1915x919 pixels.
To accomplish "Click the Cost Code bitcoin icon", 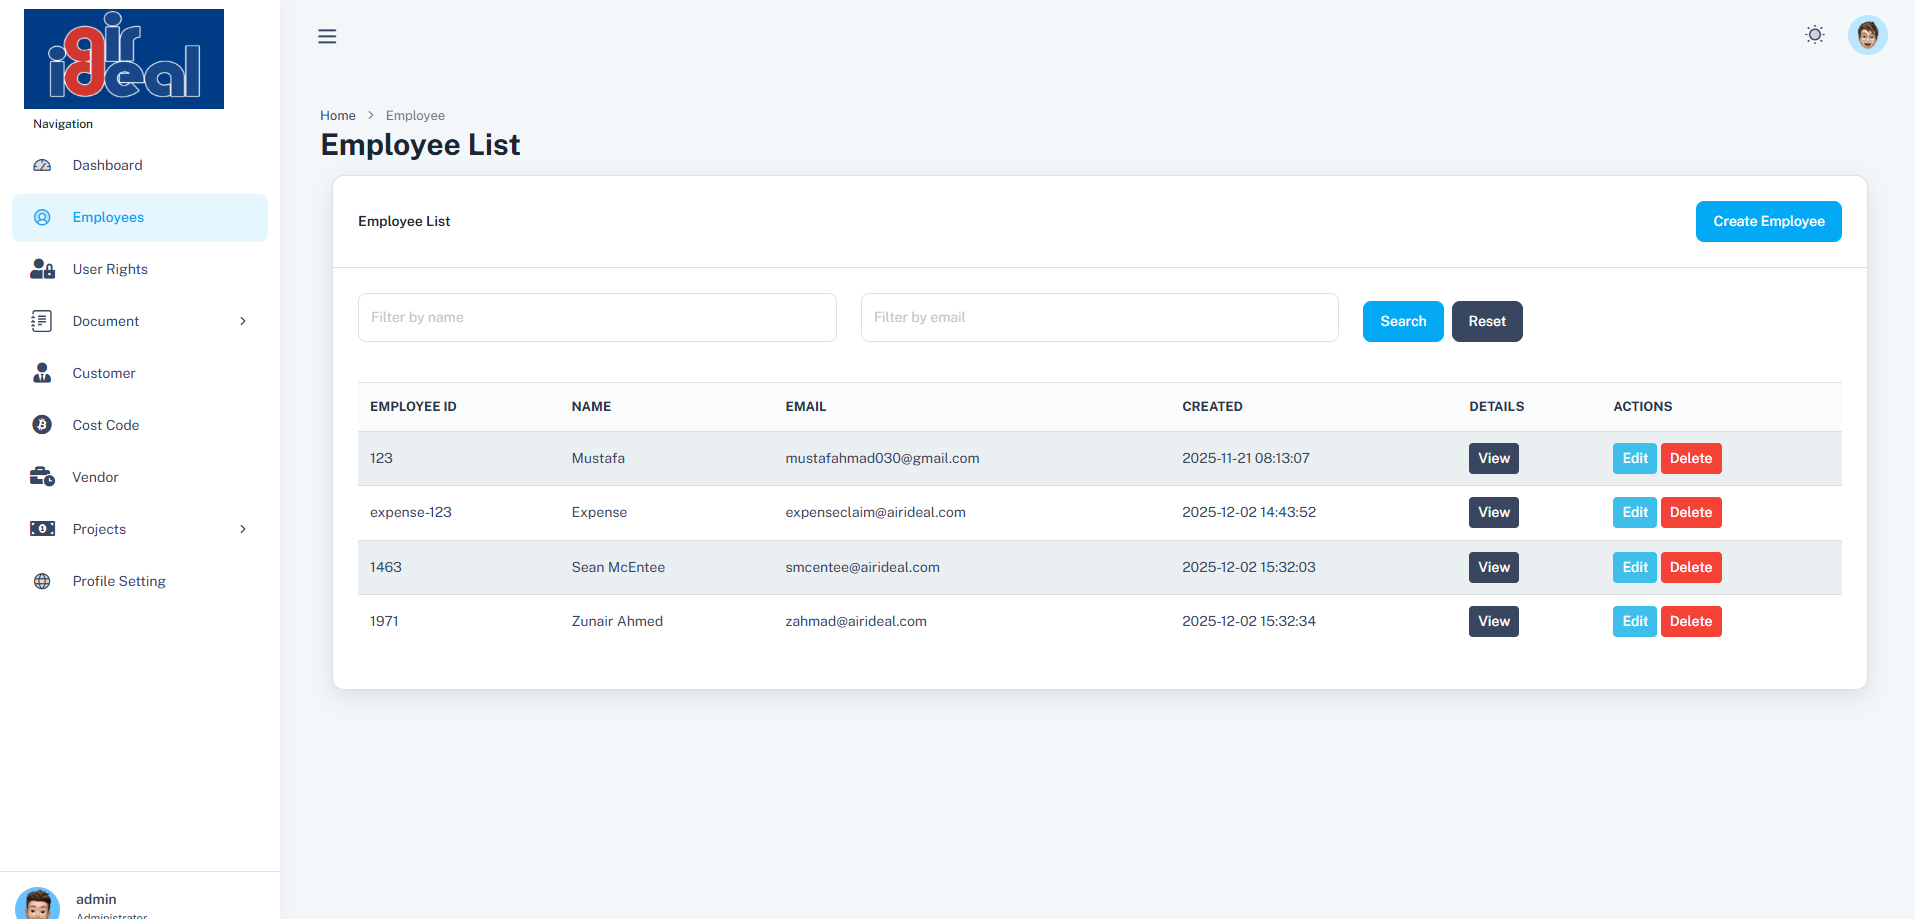I will pos(42,425).
